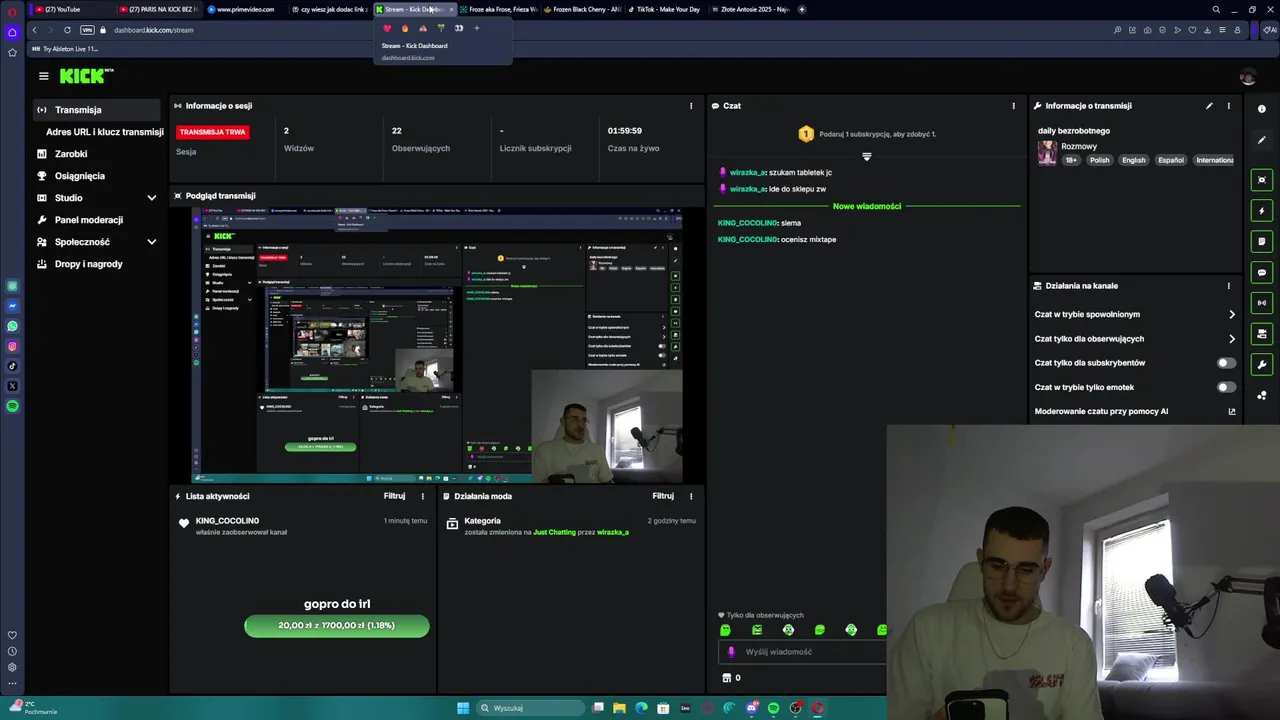Image resolution: width=1280 pixels, height=720 pixels.
Task: Open the Kick hamburger menu
Action: pyautogui.click(x=43, y=76)
